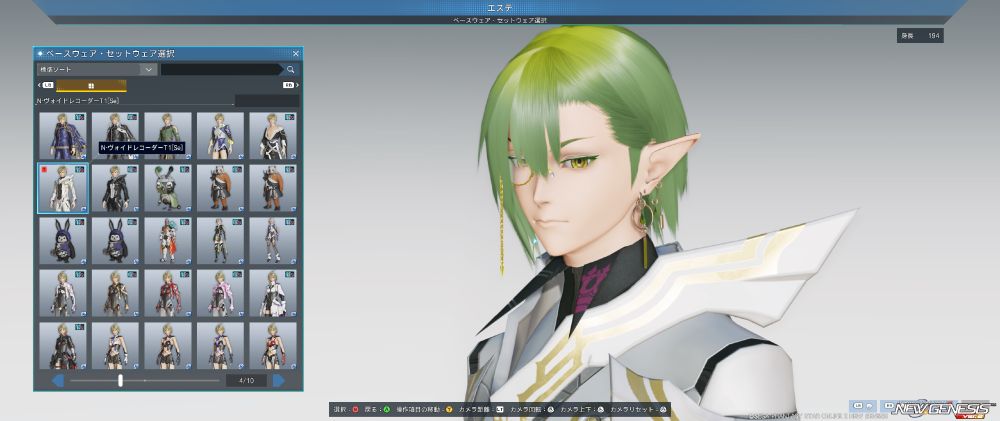Select the brown dark bodysuit thumbnail

pos(115,293)
